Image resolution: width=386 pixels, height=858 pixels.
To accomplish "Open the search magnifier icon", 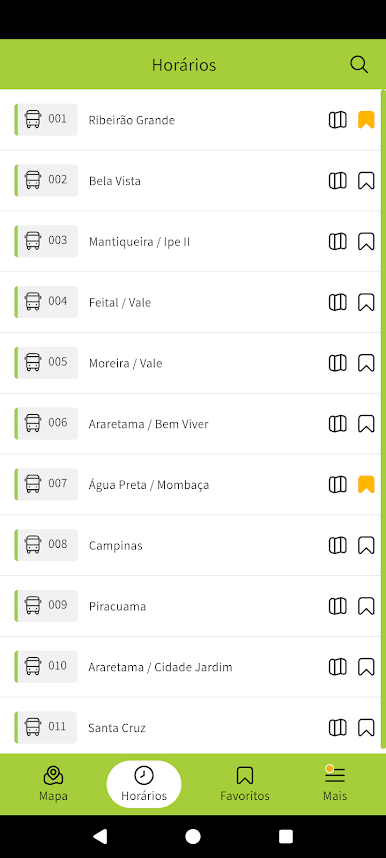I will pos(359,65).
